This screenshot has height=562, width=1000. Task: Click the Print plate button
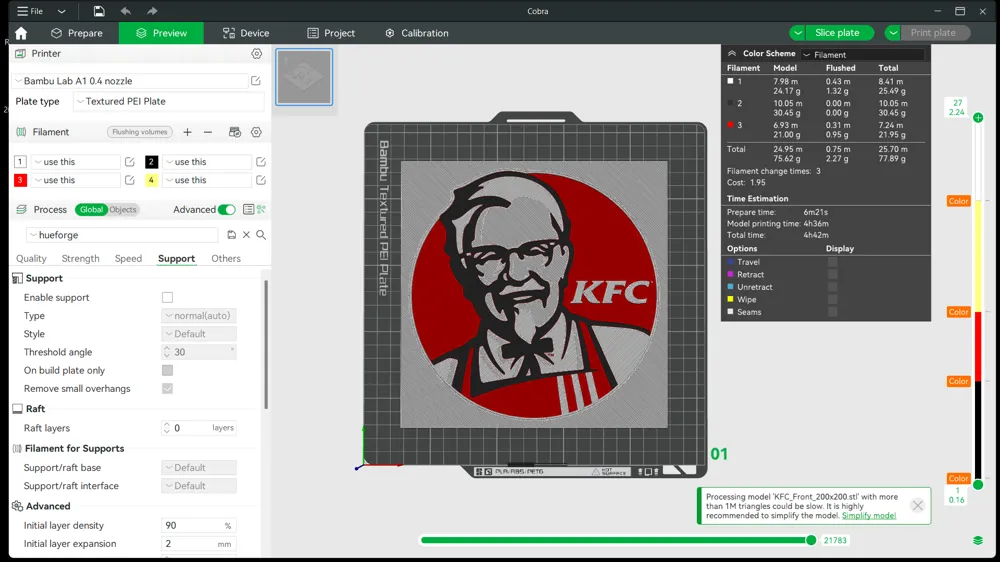click(x=935, y=33)
